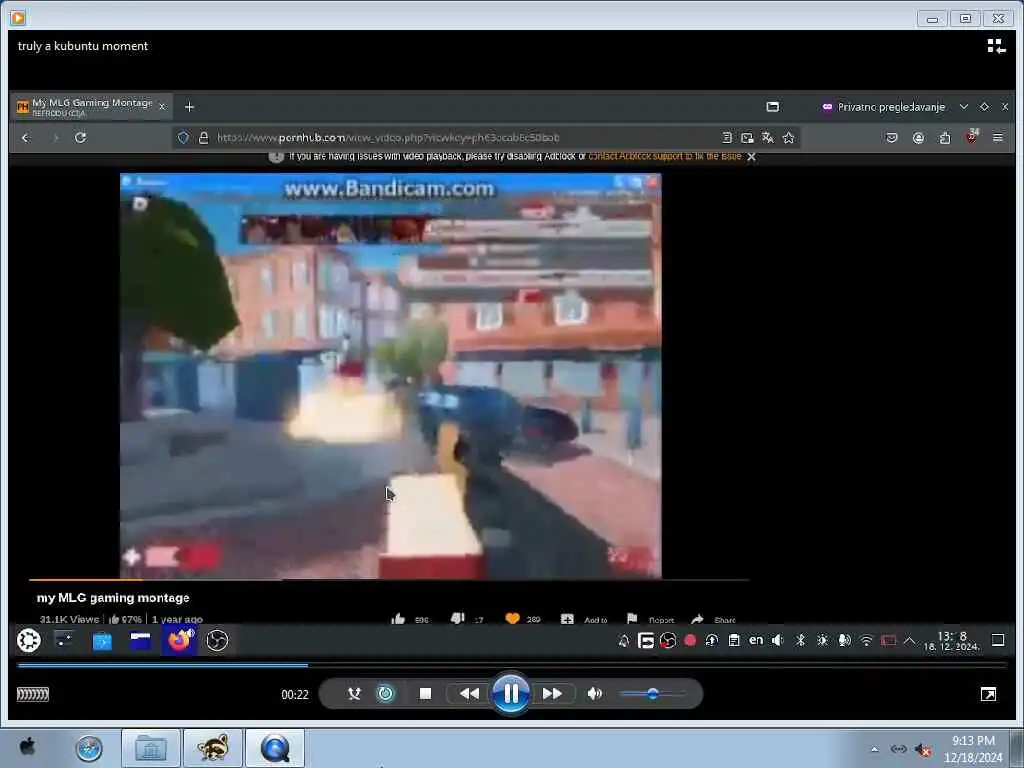Reload the page in recorded Firefox
The image size is (1024, 768).
tap(80, 138)
